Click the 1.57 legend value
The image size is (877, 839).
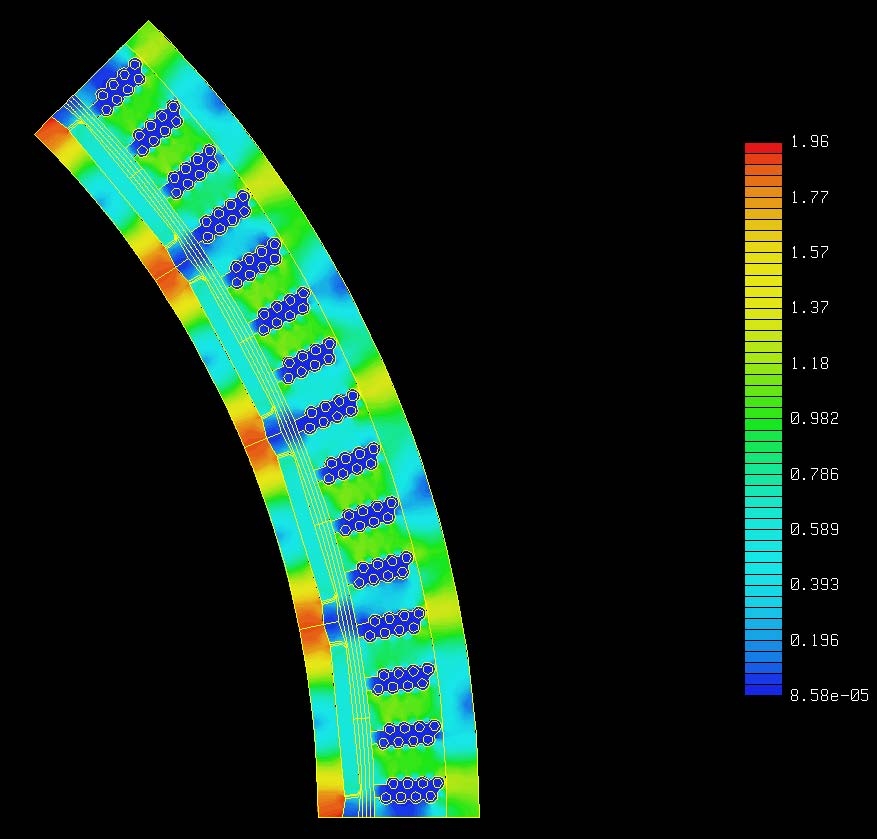[x=809, y=253]
